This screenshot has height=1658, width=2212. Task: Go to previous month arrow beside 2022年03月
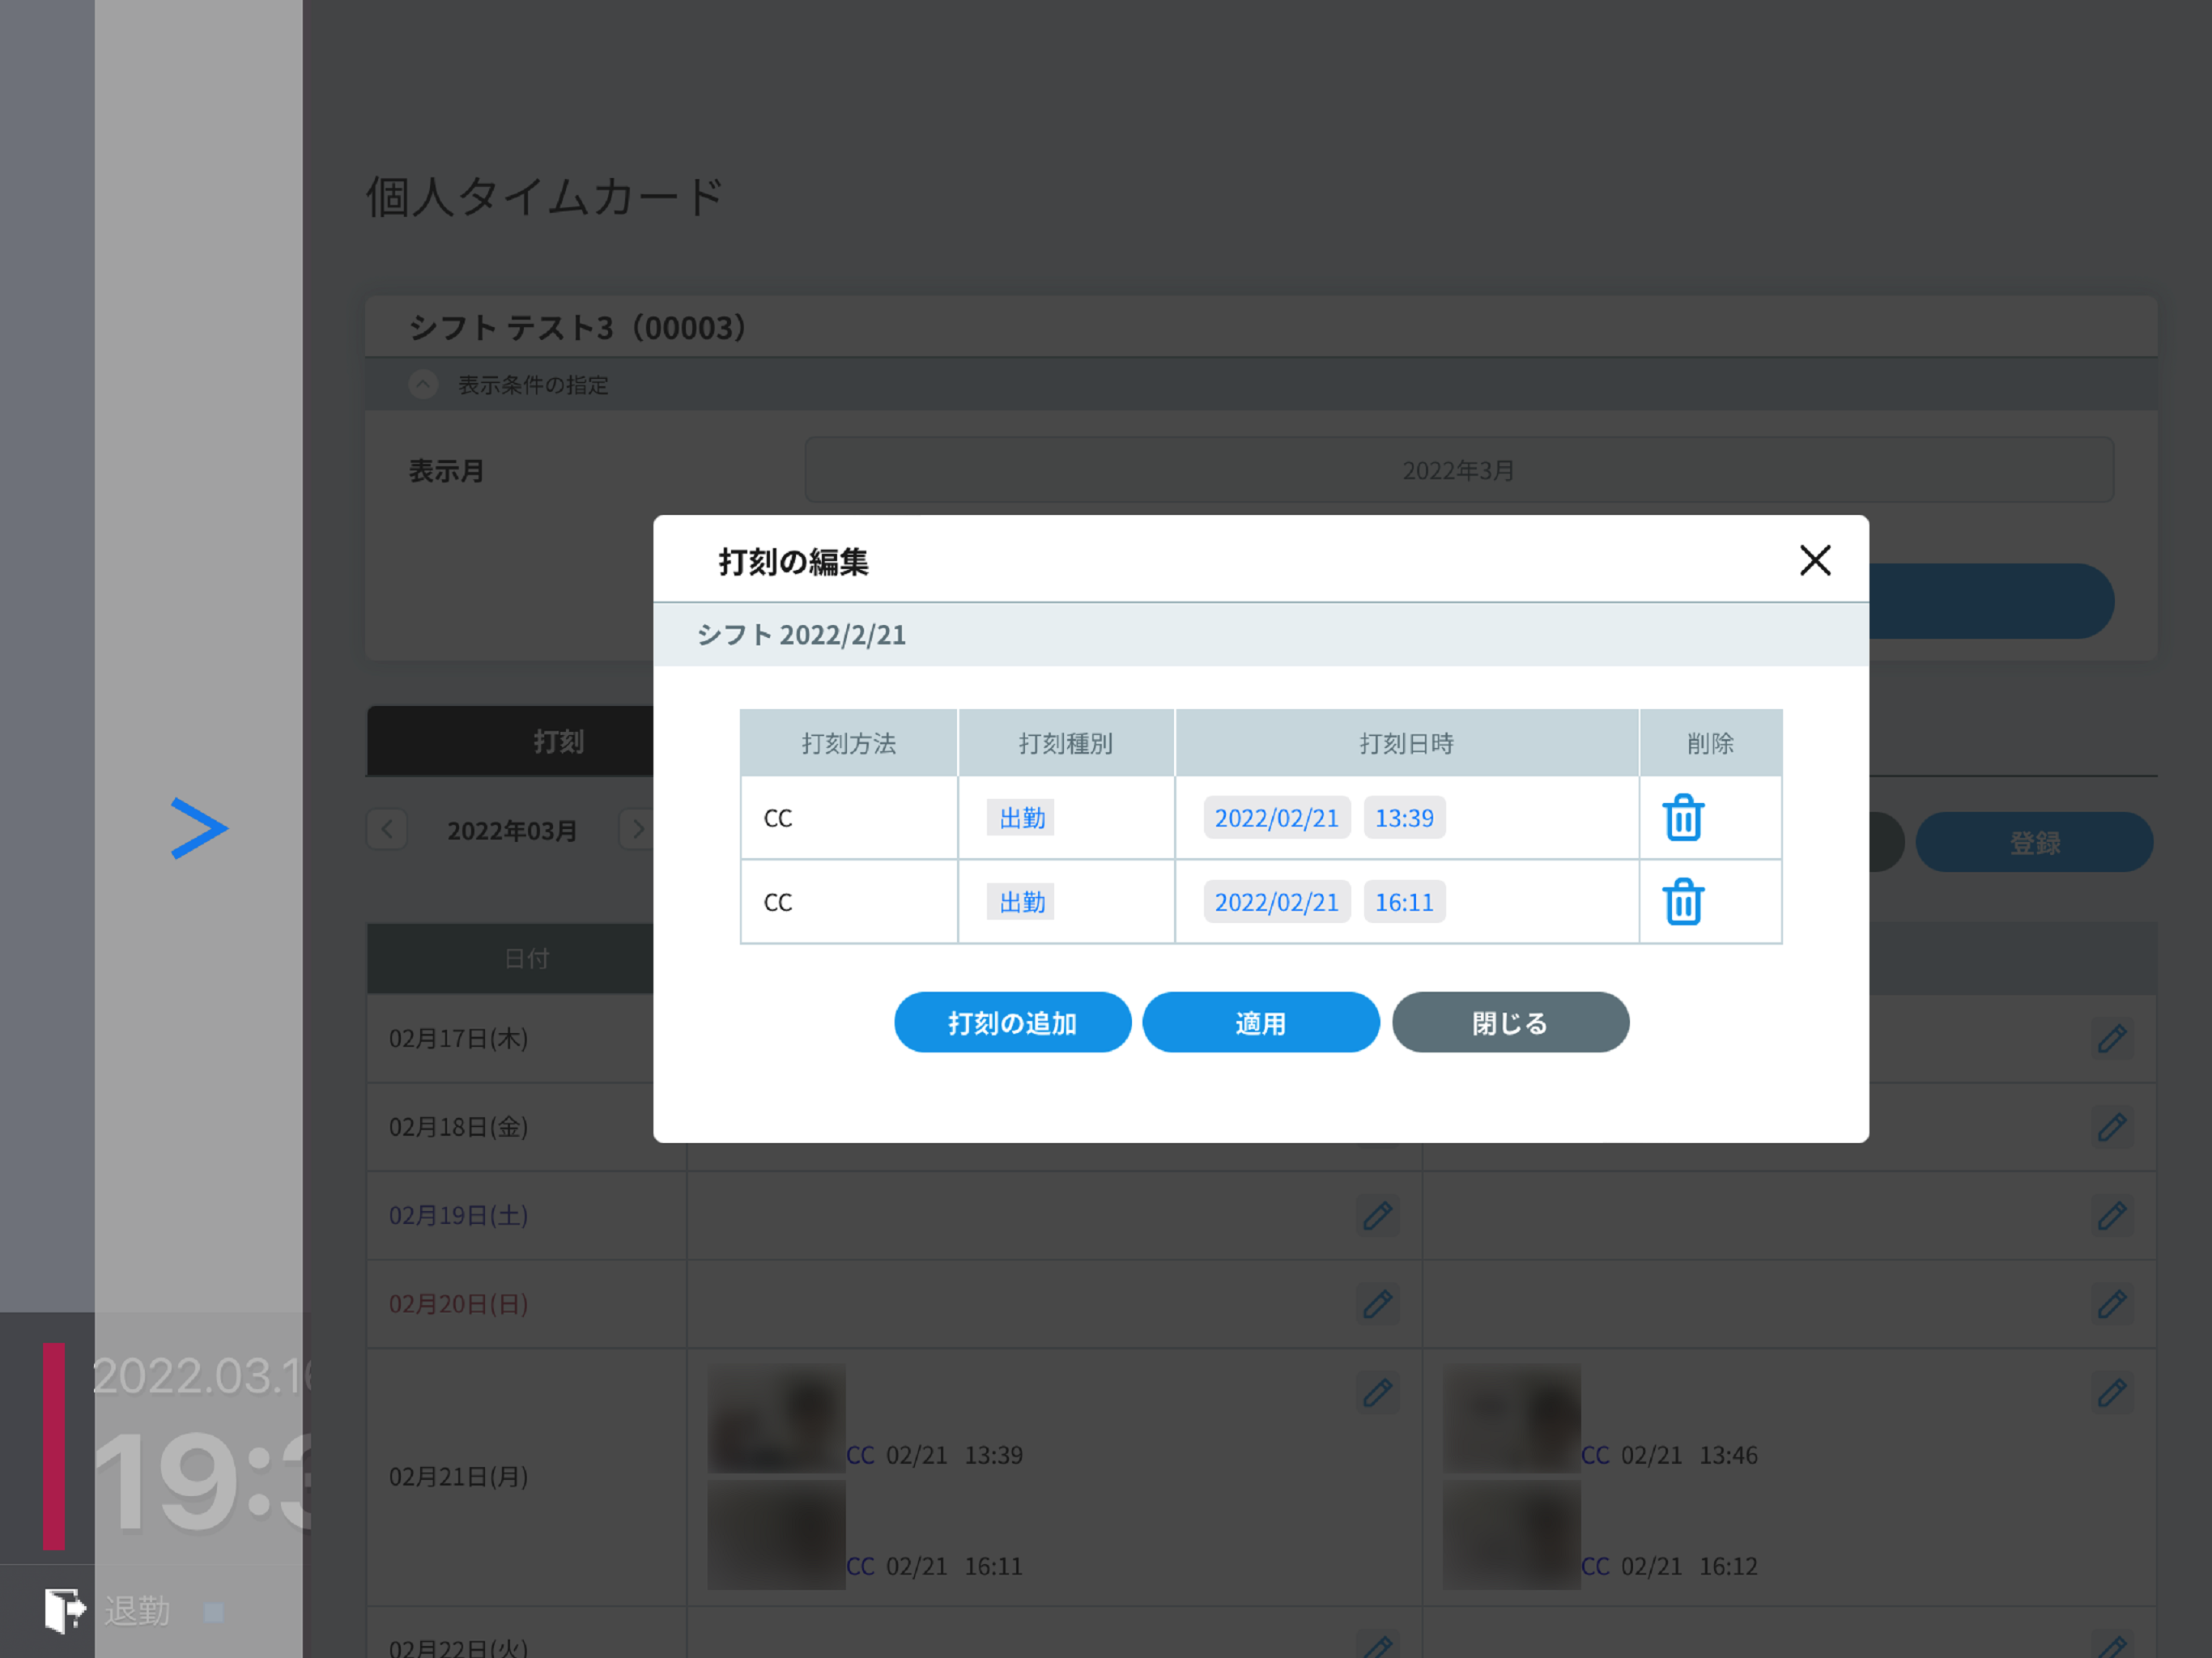pos(387,829)
